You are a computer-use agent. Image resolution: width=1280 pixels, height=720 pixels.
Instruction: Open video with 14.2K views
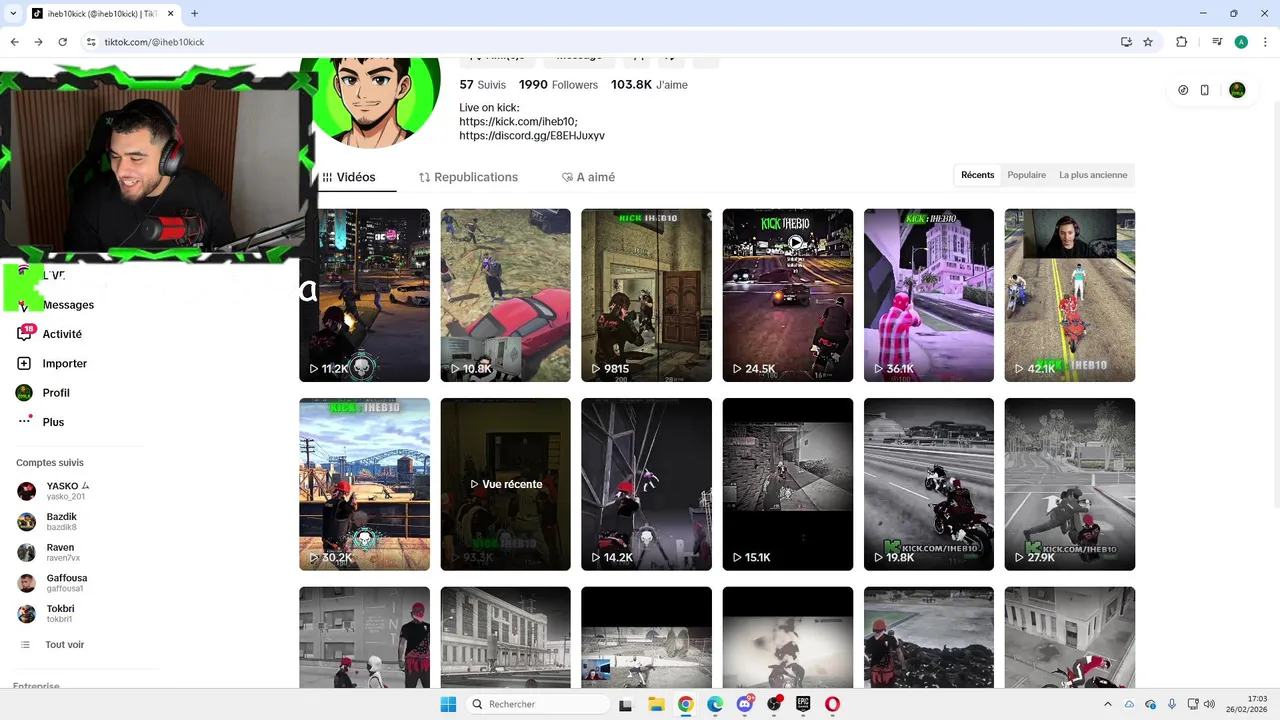[x=646, y=484]
